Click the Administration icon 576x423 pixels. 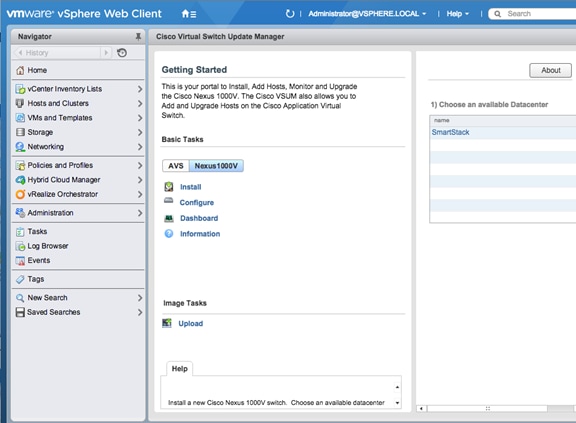[x=20, y=213]
